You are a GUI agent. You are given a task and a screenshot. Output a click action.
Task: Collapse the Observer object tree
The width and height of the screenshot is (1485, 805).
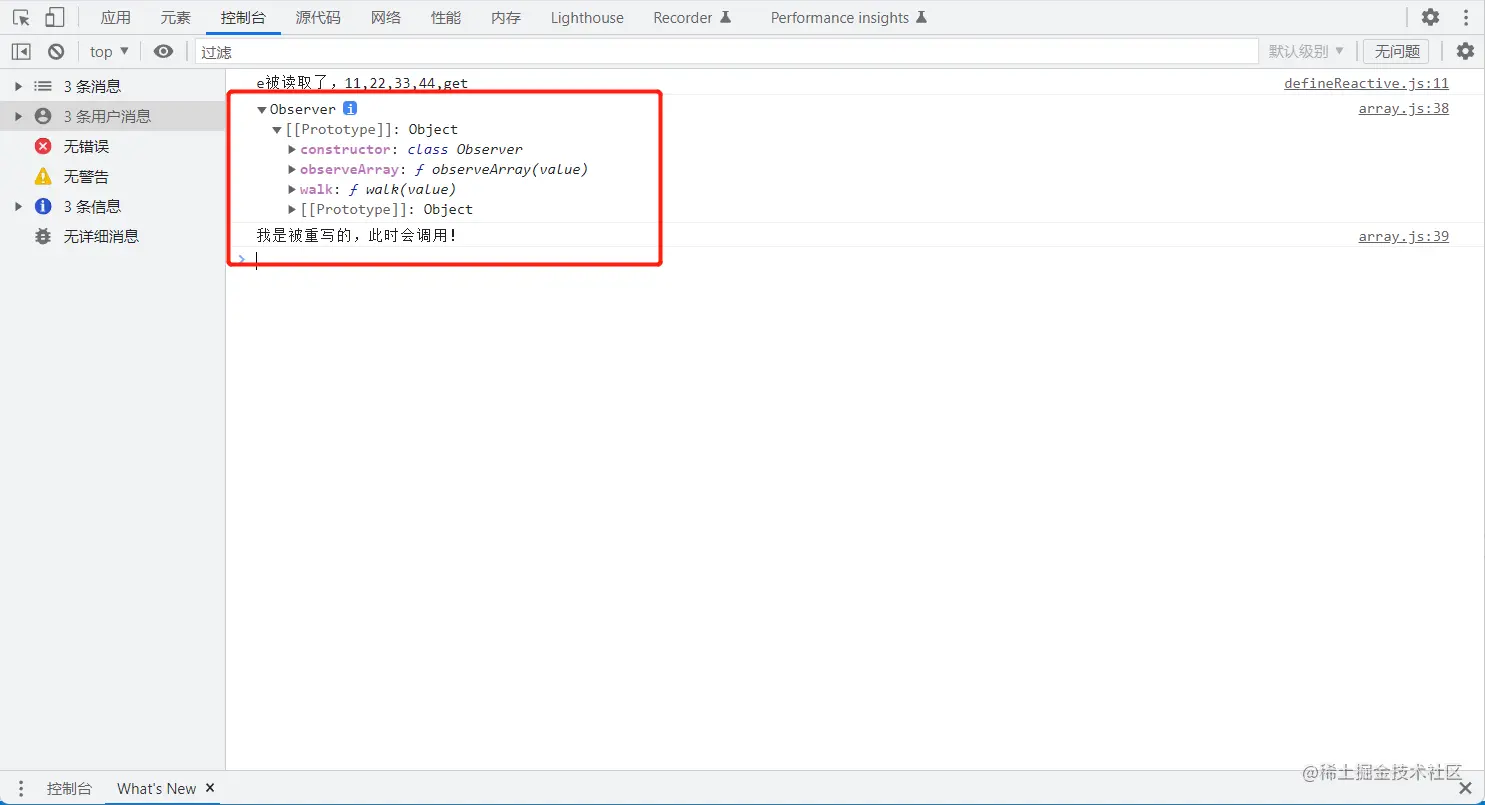(262, 109)
